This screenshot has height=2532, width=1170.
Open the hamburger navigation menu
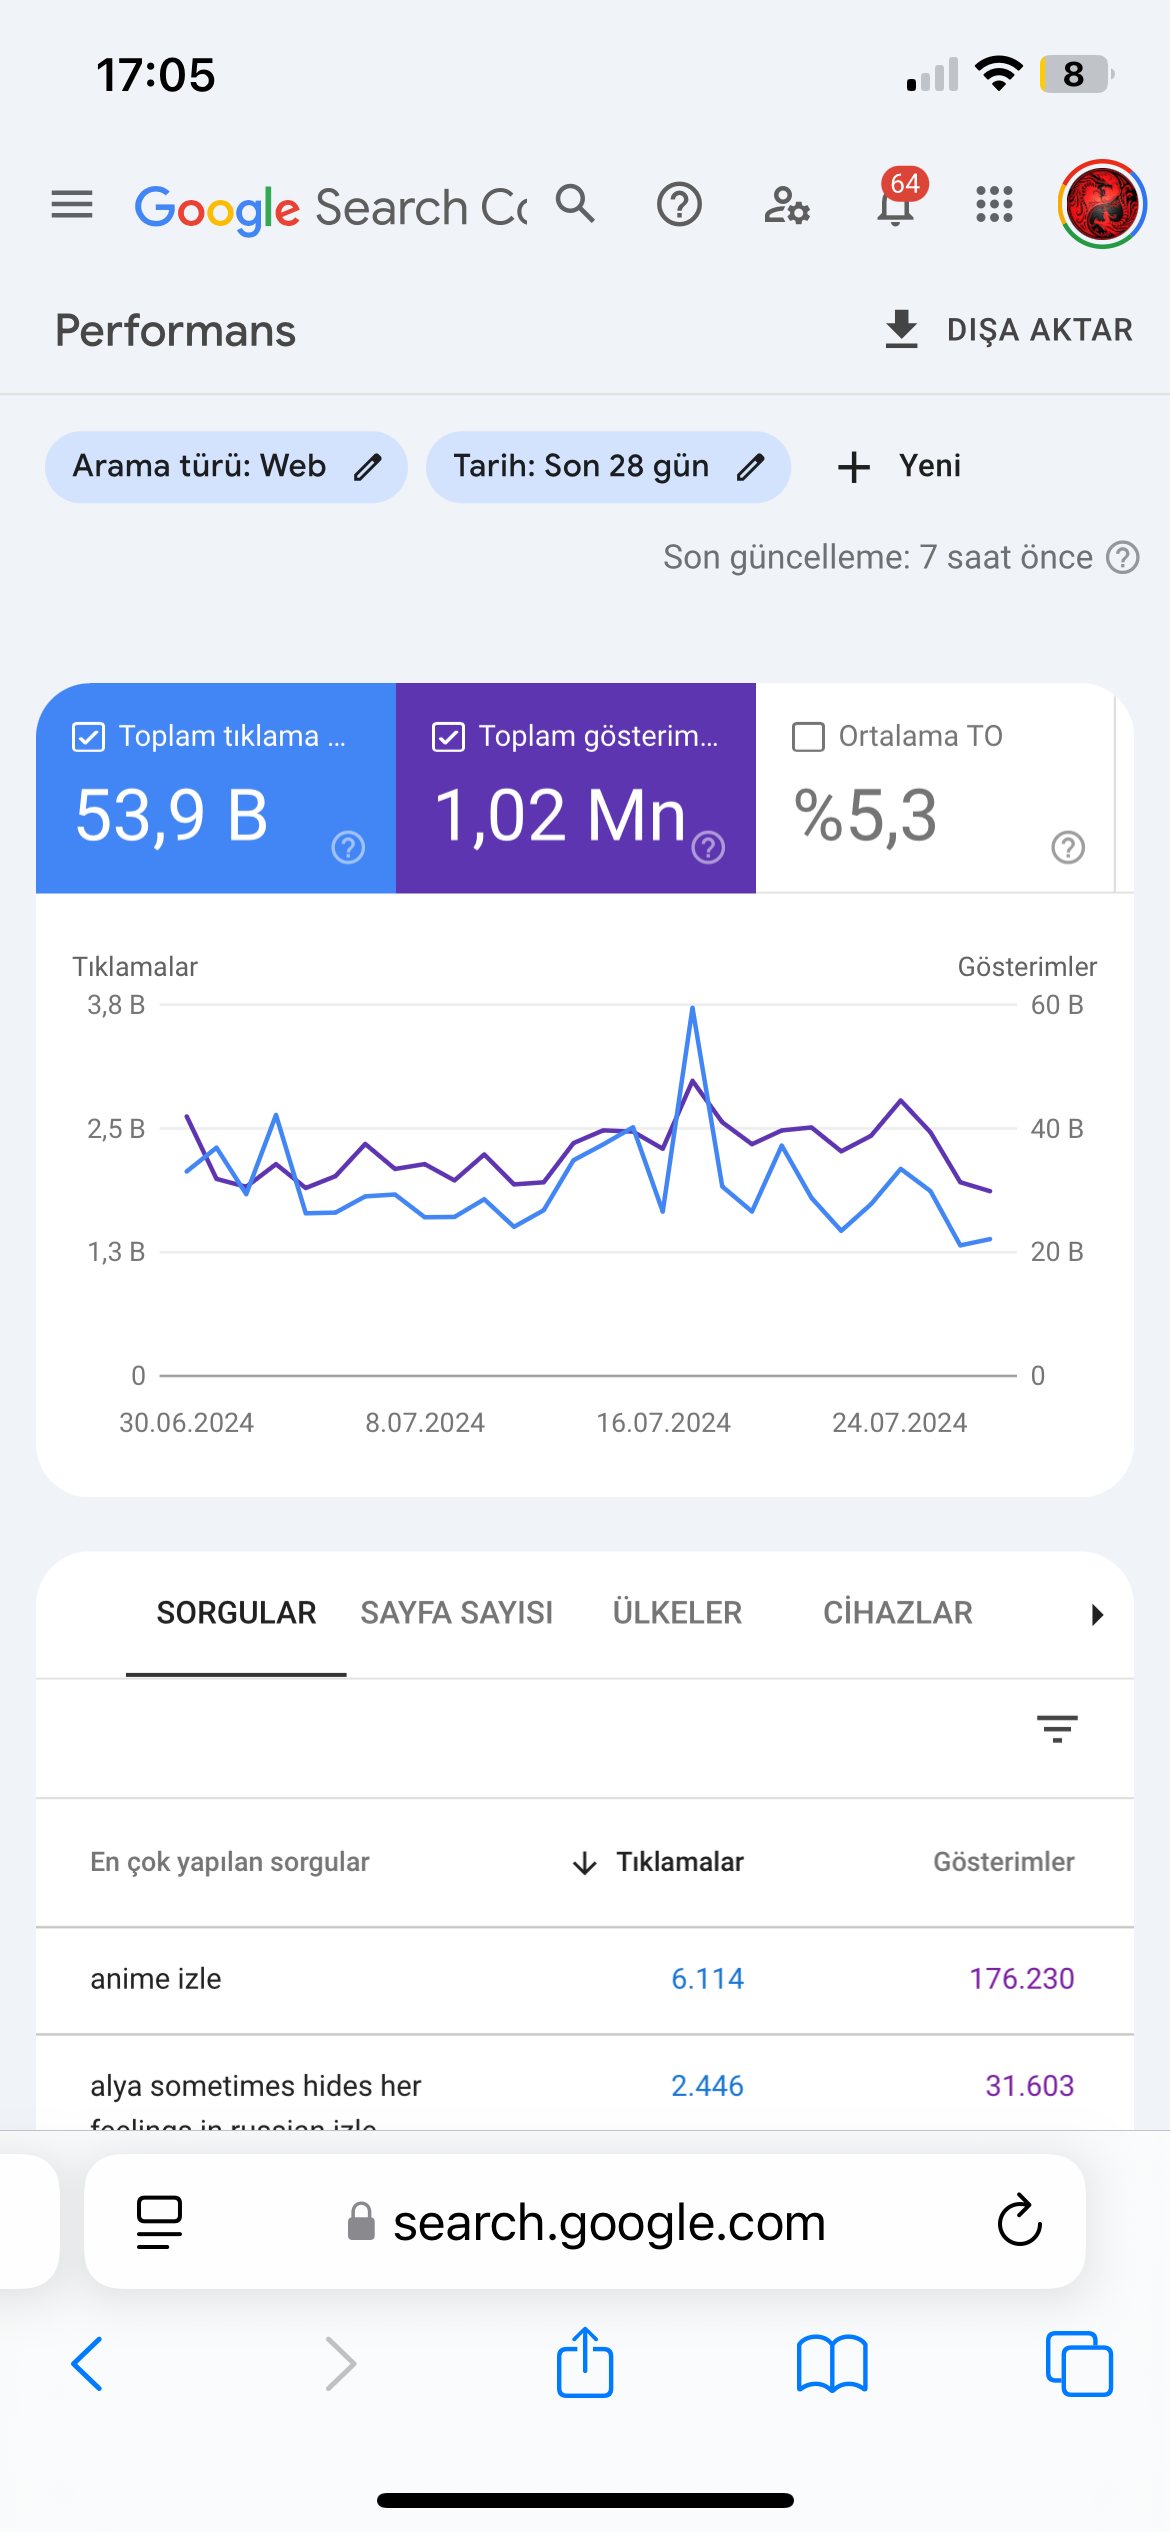click(72, 205)
